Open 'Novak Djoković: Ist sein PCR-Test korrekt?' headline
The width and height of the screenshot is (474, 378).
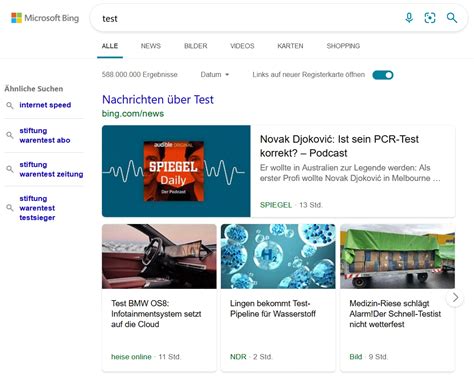[x=339, y=146]
